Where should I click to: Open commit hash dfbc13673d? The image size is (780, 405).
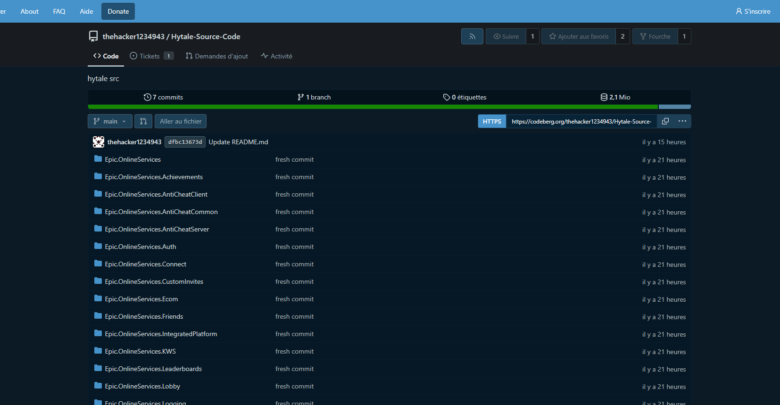click(185, 142)
